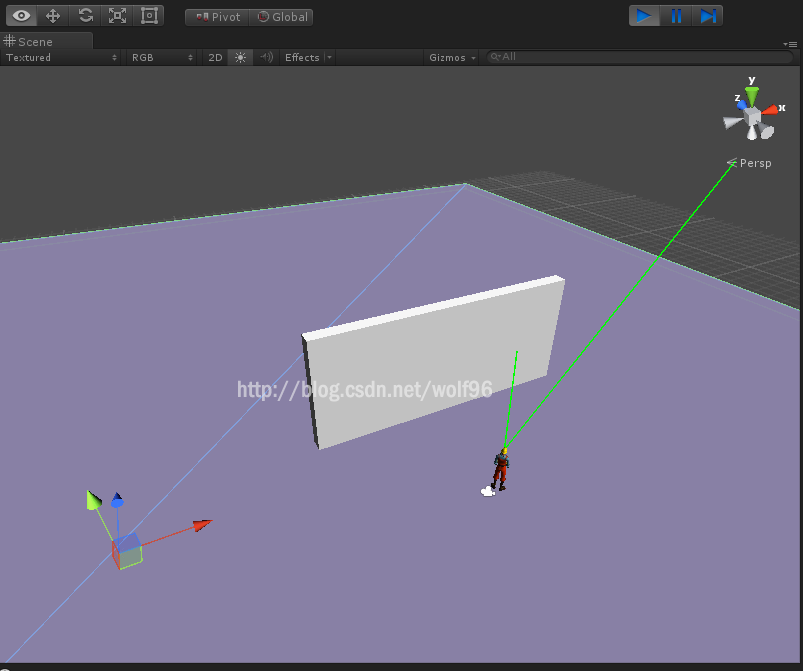Switch to the Scene tab
The width and height of the screenshot is (803, 671).
click(46, 41)
